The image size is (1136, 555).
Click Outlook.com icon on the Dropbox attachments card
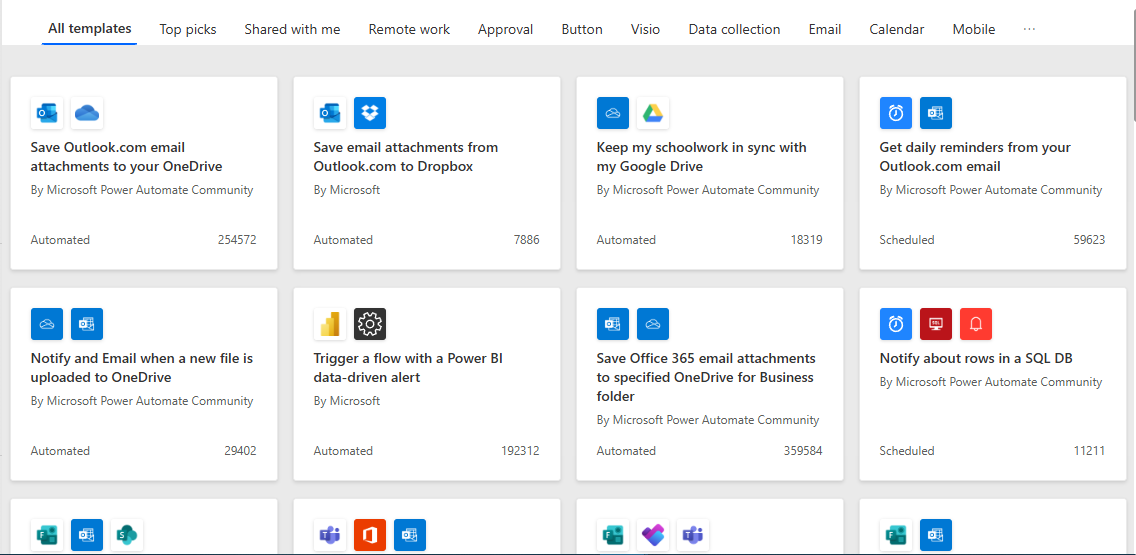(330, 113)
